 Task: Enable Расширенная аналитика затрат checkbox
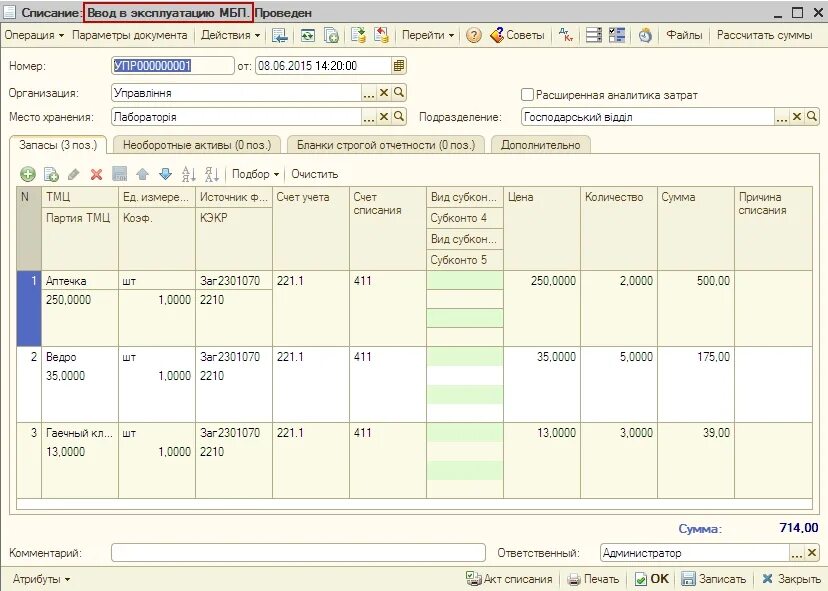pos(527,95)
